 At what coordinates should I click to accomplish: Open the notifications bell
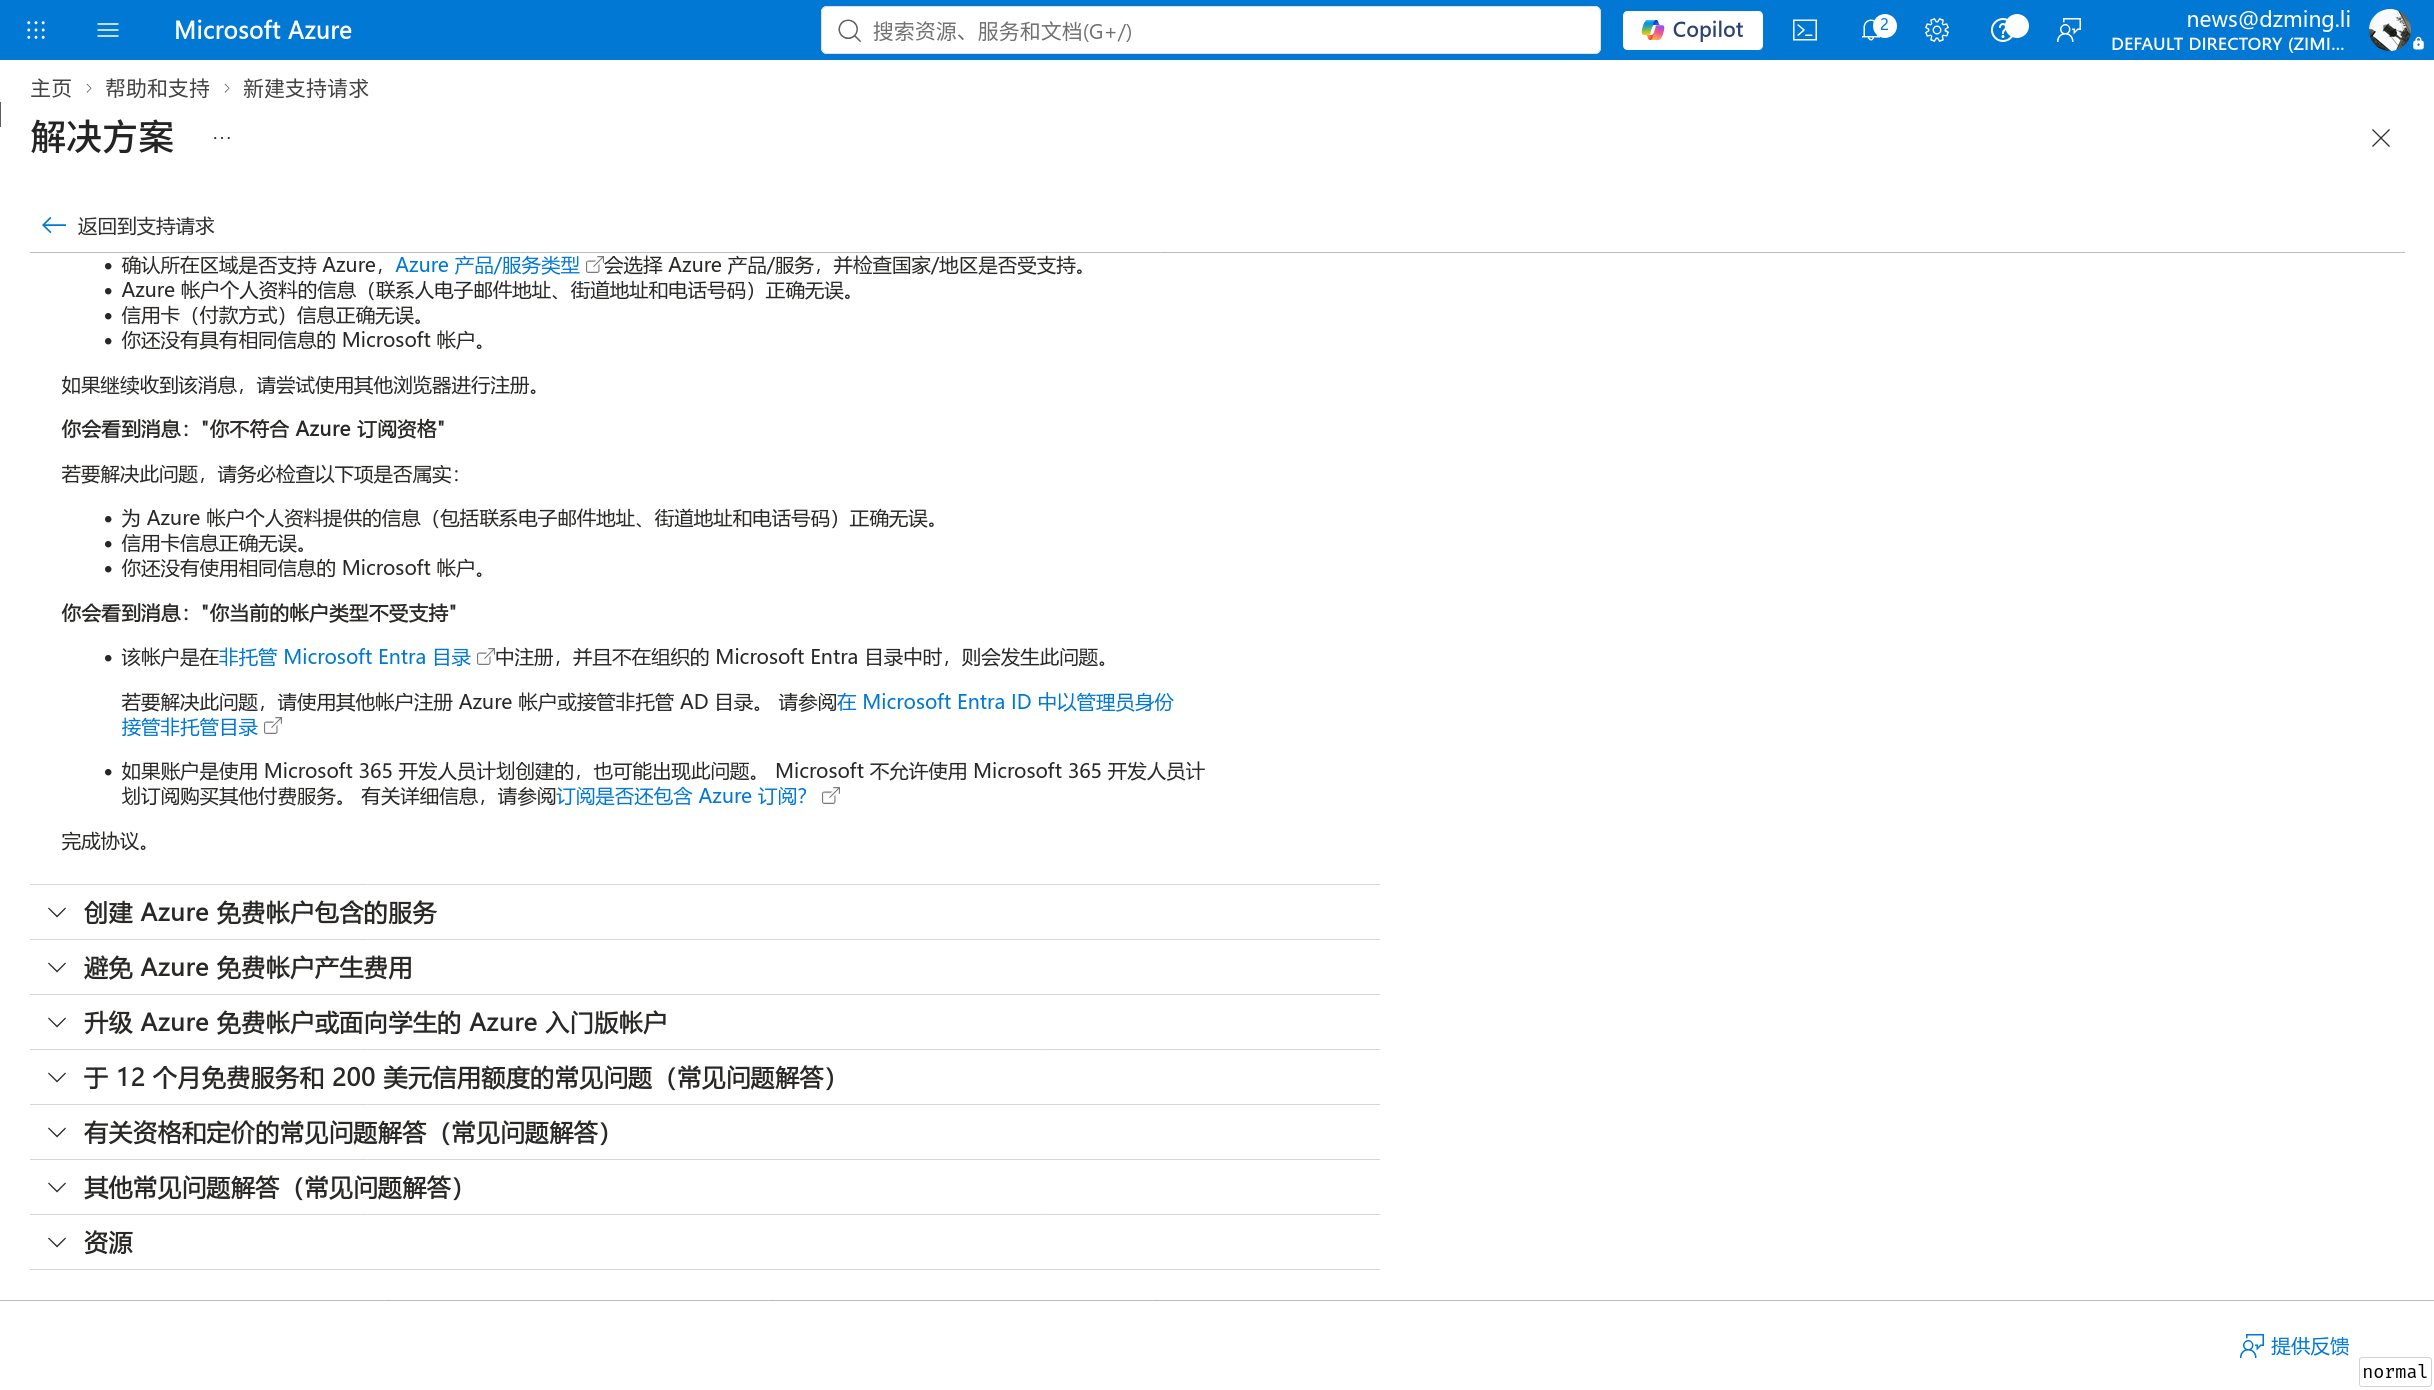[x=1871, y=30]
